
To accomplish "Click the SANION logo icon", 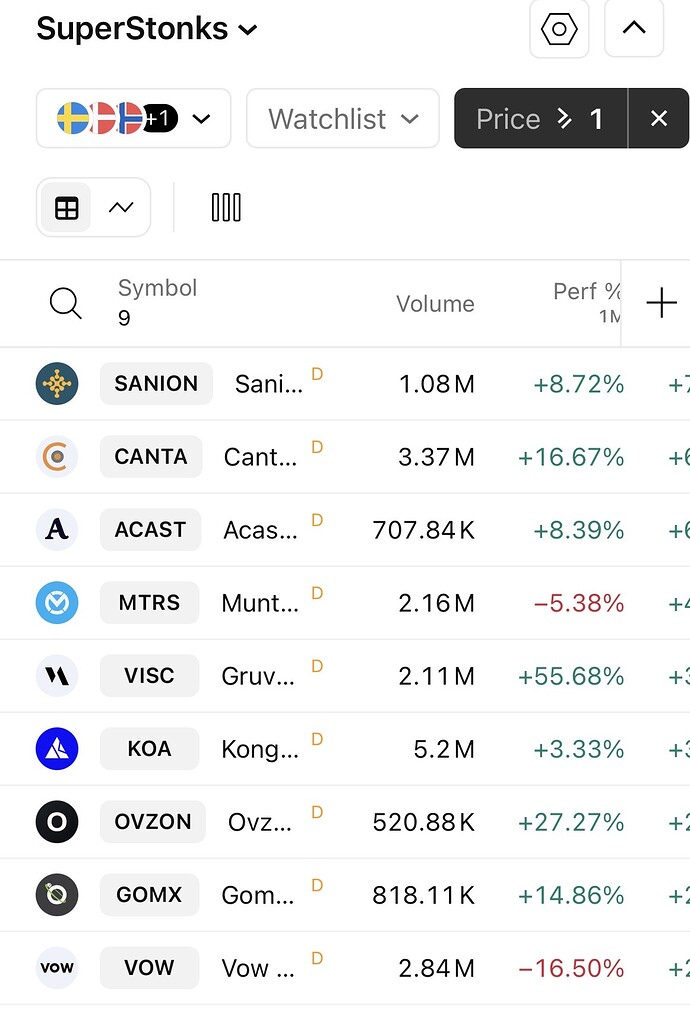I will tap(57, 384).
